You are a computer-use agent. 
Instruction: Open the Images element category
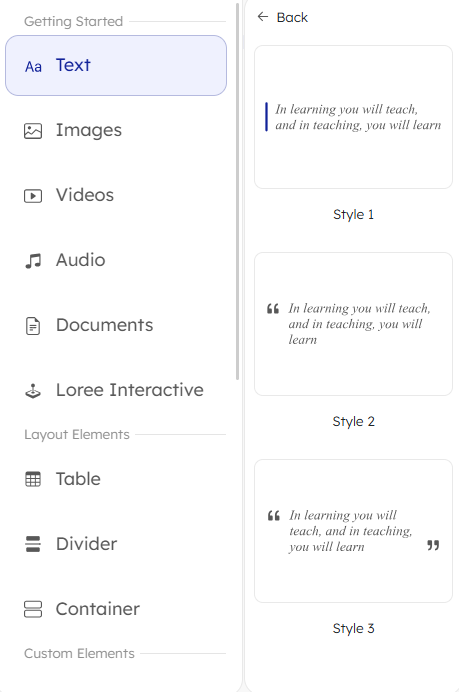pyautogui.click(x=116, y=130)
